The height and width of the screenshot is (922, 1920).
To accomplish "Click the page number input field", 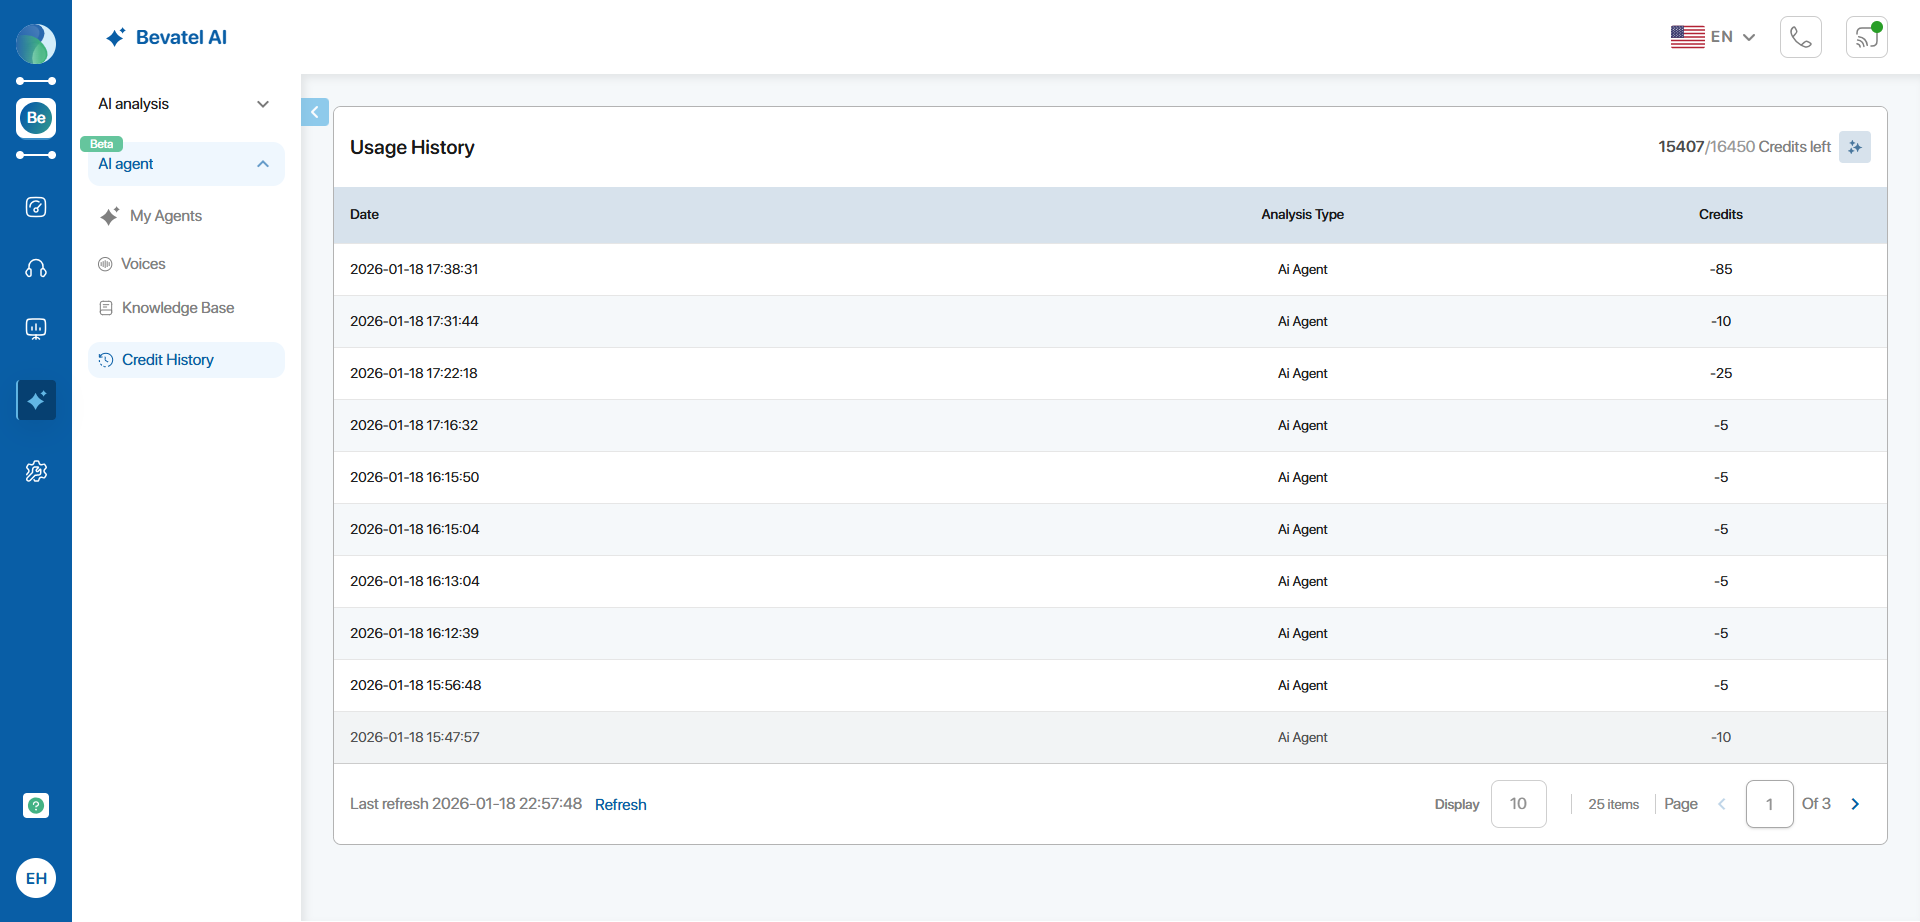I will pos(1769,804).
